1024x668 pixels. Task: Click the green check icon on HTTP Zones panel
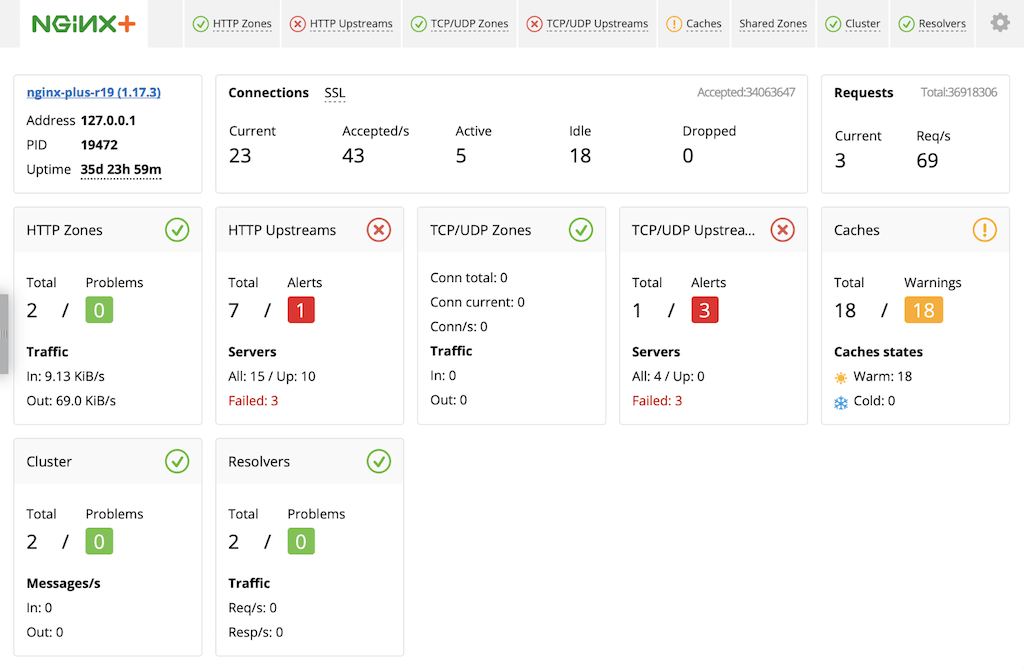[177, 230]
